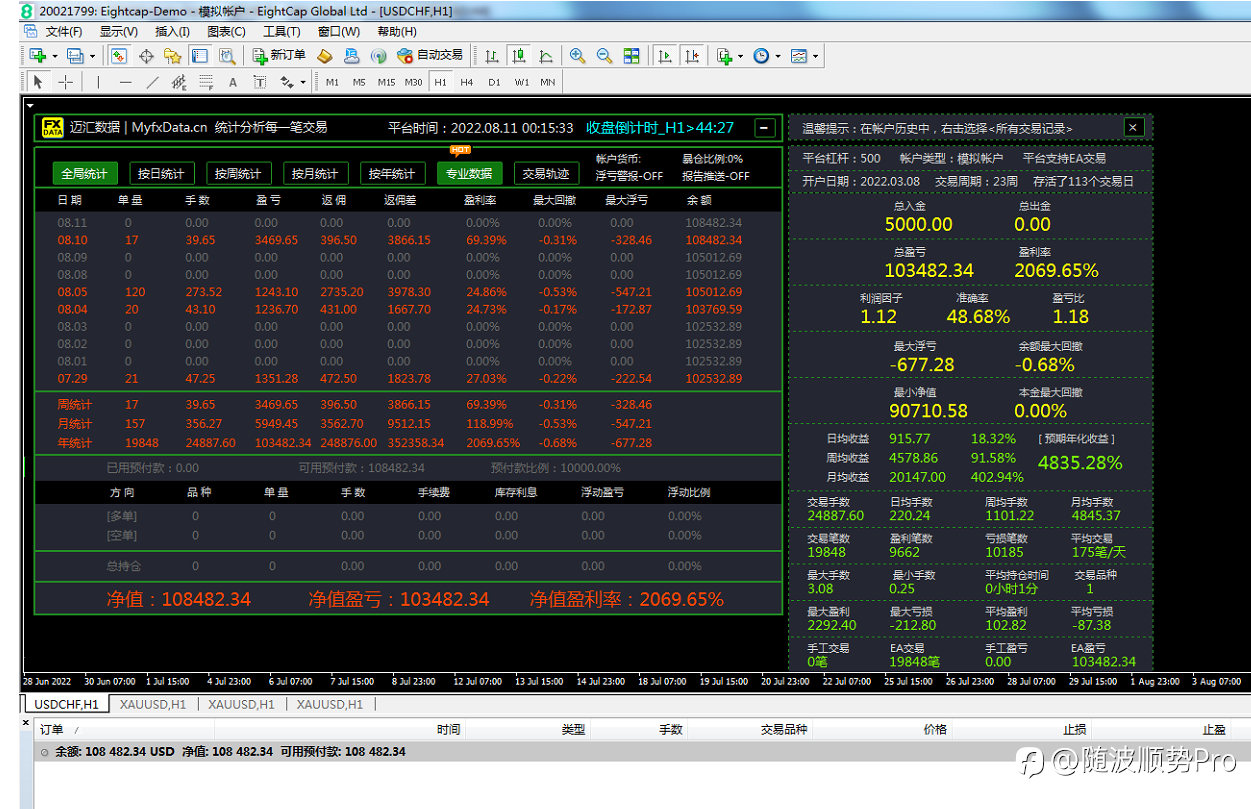Switch to USDCHF,H1 chart tab
Viewport: 1251px width, 809px height.
point(67,704)
